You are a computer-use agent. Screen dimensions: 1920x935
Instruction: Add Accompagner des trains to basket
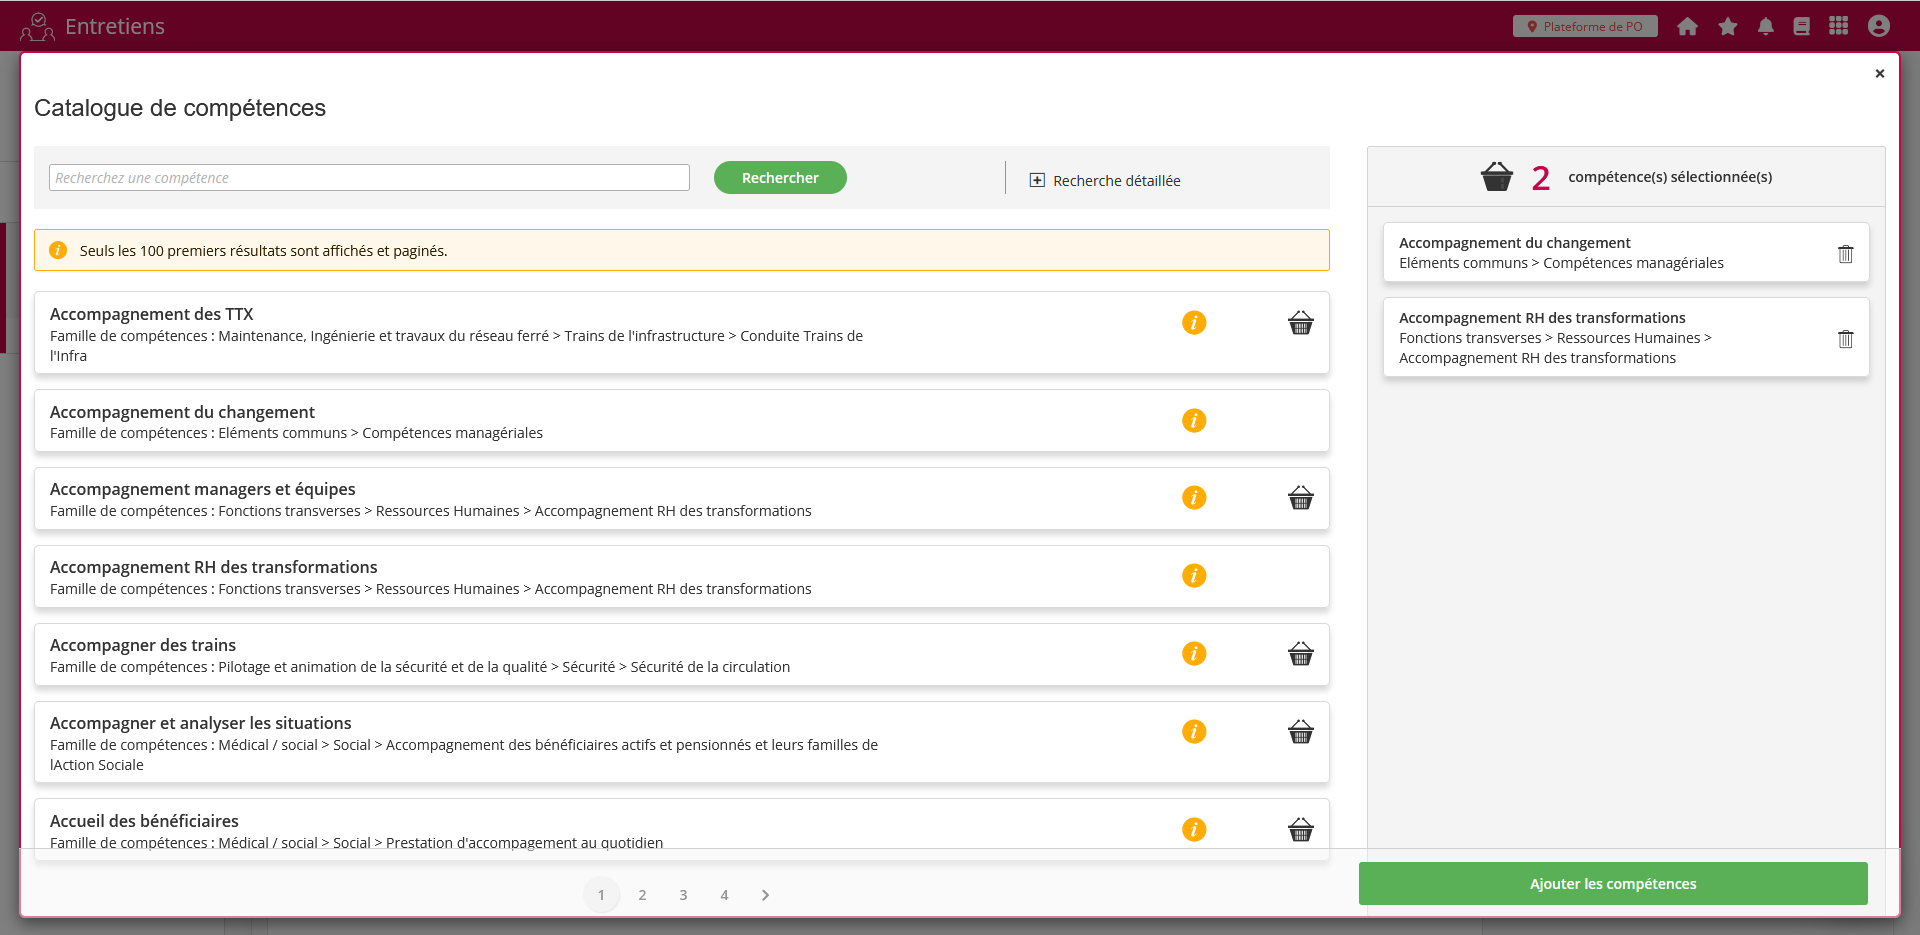point(1300,654)
